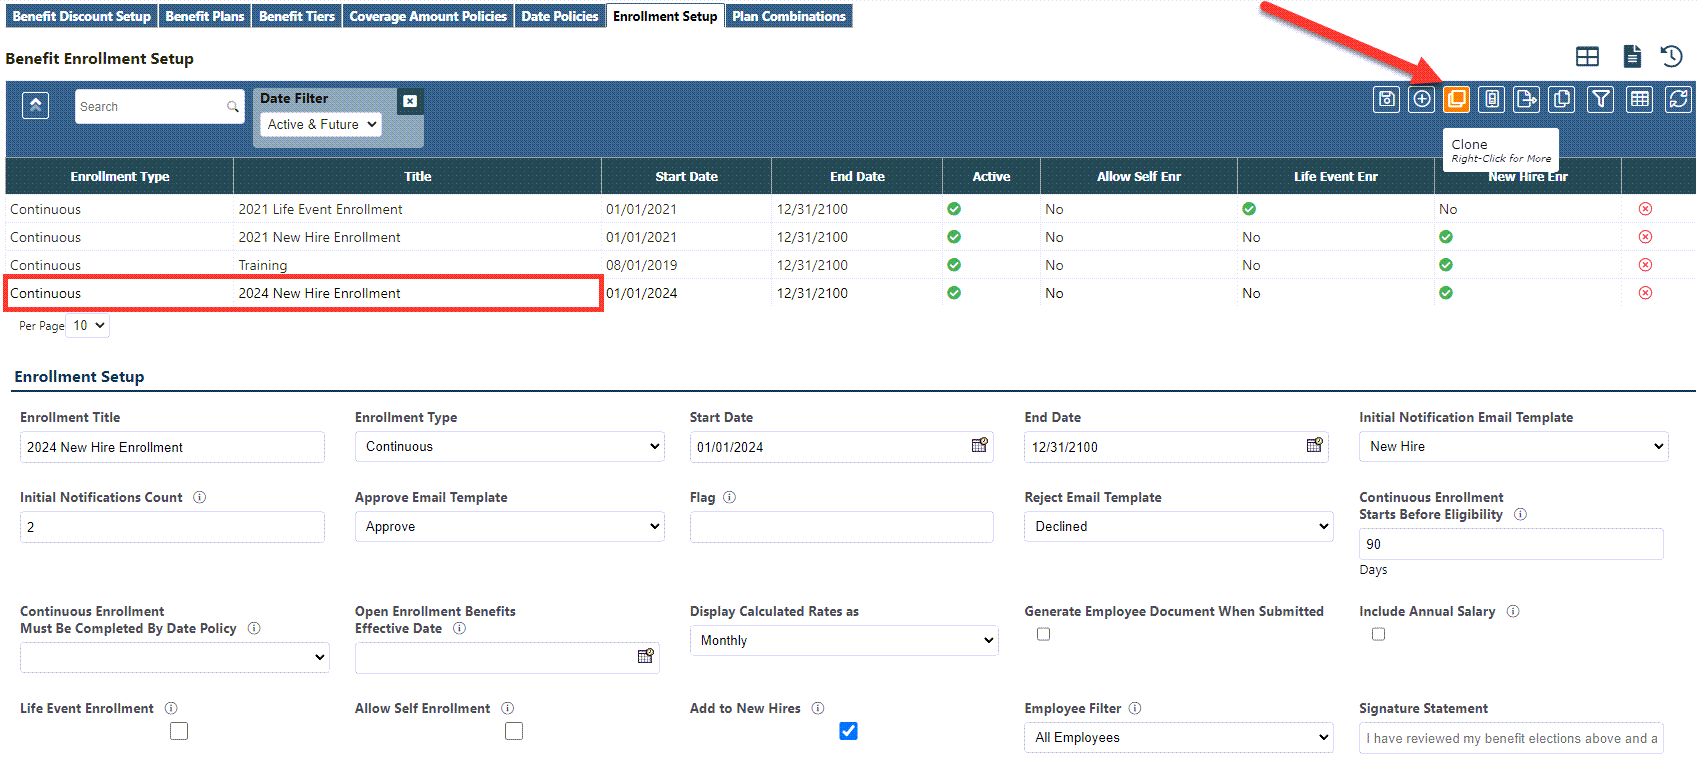Open Plan Combinations tab
The width and height of the screenshot is (1701, 782).
click(789, 16)
